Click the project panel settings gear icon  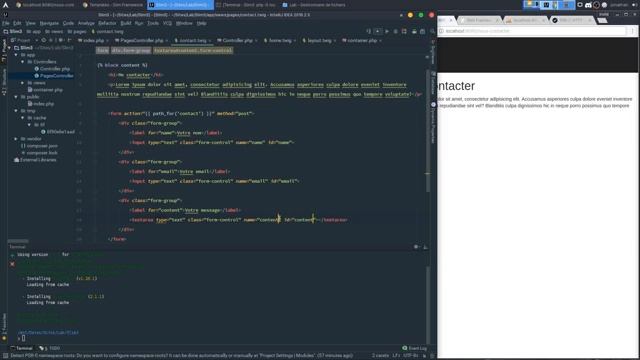pos(60,40)
